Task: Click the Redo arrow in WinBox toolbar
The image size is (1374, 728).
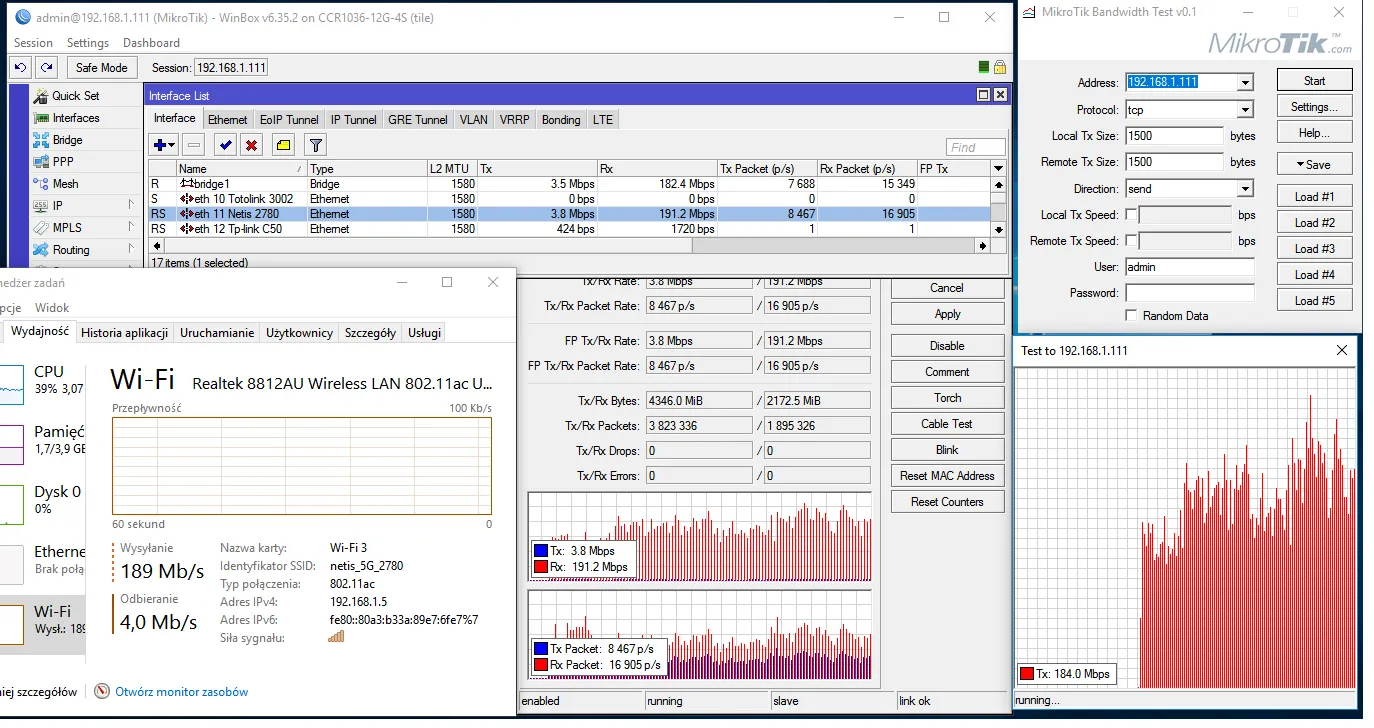Action: click(x=46, y=67)
